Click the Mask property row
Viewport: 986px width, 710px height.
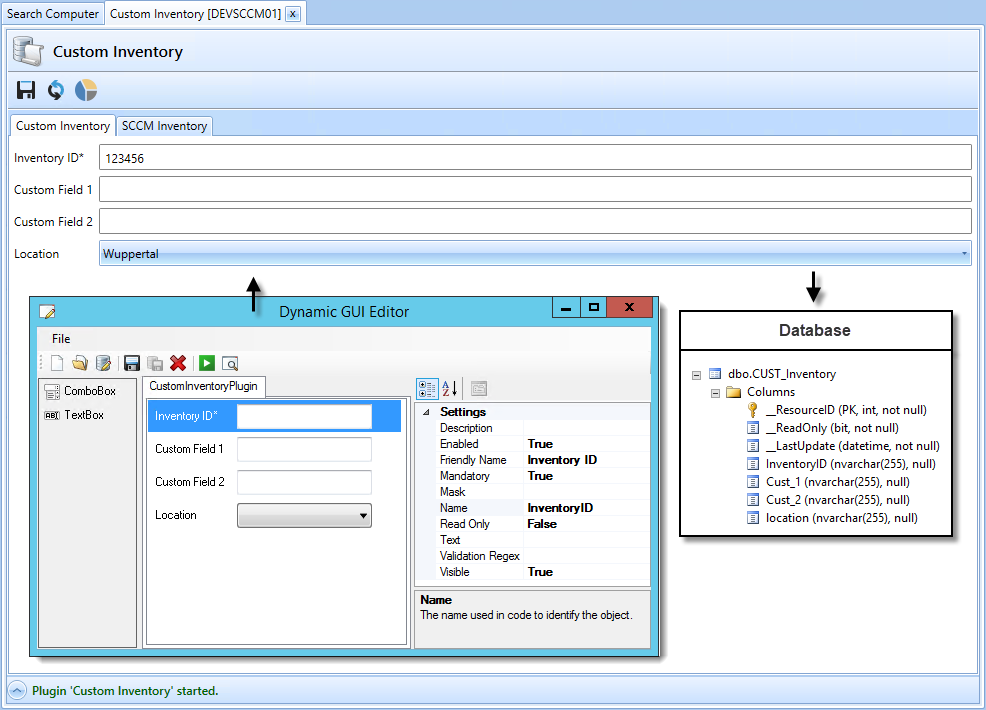click(543, 492)
